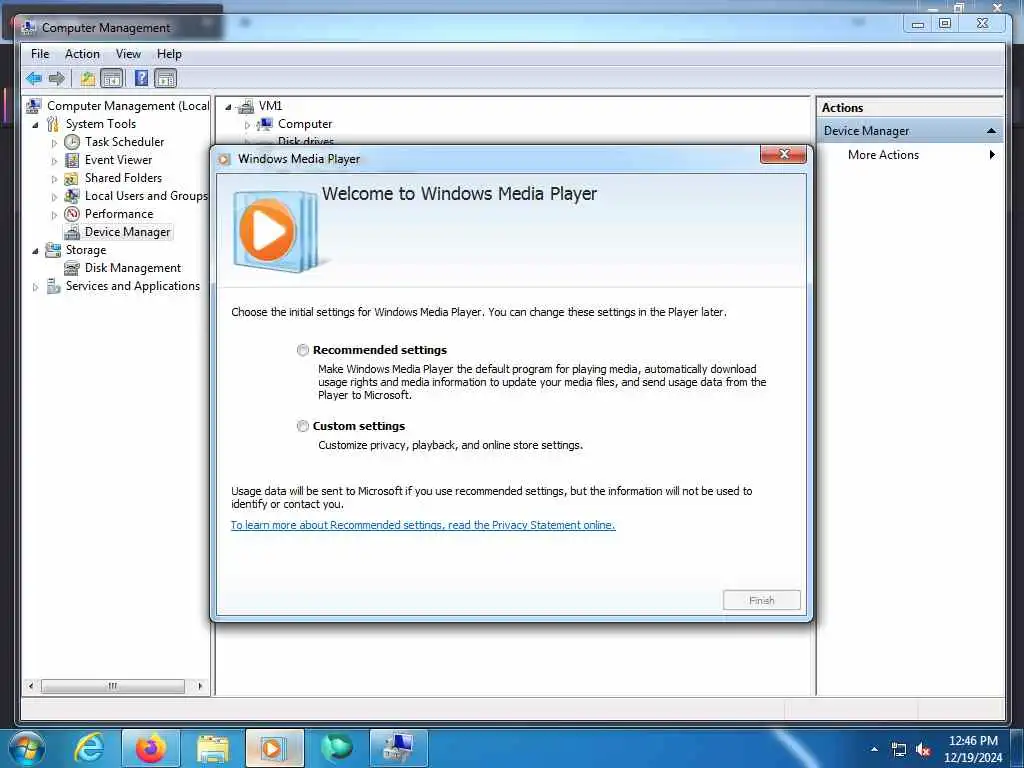Viewport: 1024px width, 768px height.
Task: Expand the Computer device category
Action: 247,125
